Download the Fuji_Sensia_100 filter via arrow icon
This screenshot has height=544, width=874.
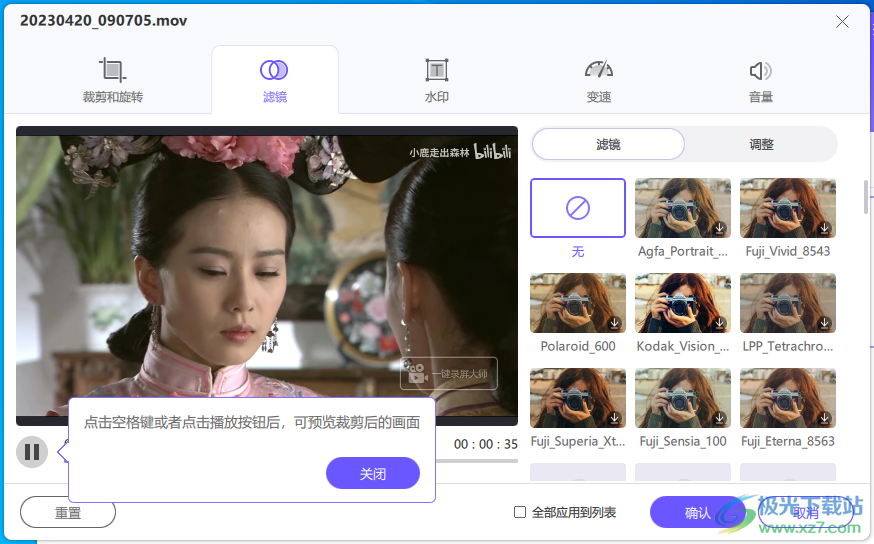tap(720, 417)
